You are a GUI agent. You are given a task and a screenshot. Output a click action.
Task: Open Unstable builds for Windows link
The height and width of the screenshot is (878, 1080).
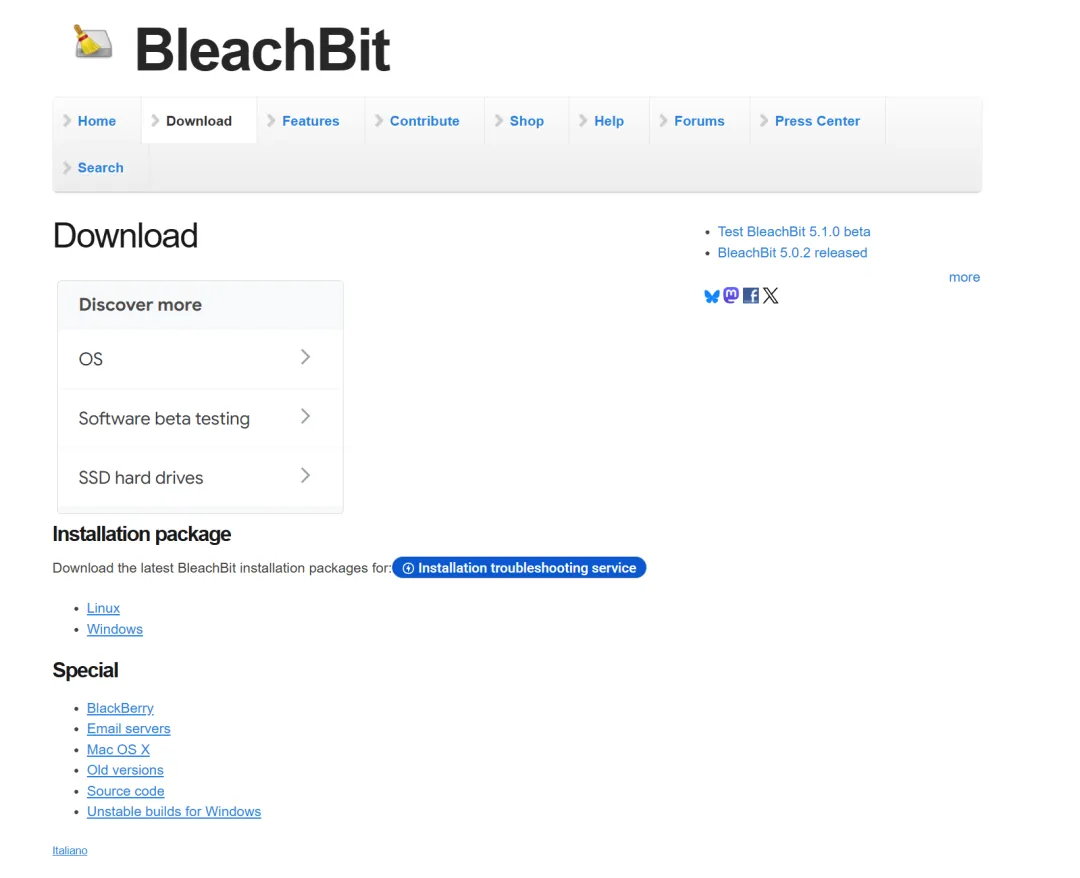point(174,812)
